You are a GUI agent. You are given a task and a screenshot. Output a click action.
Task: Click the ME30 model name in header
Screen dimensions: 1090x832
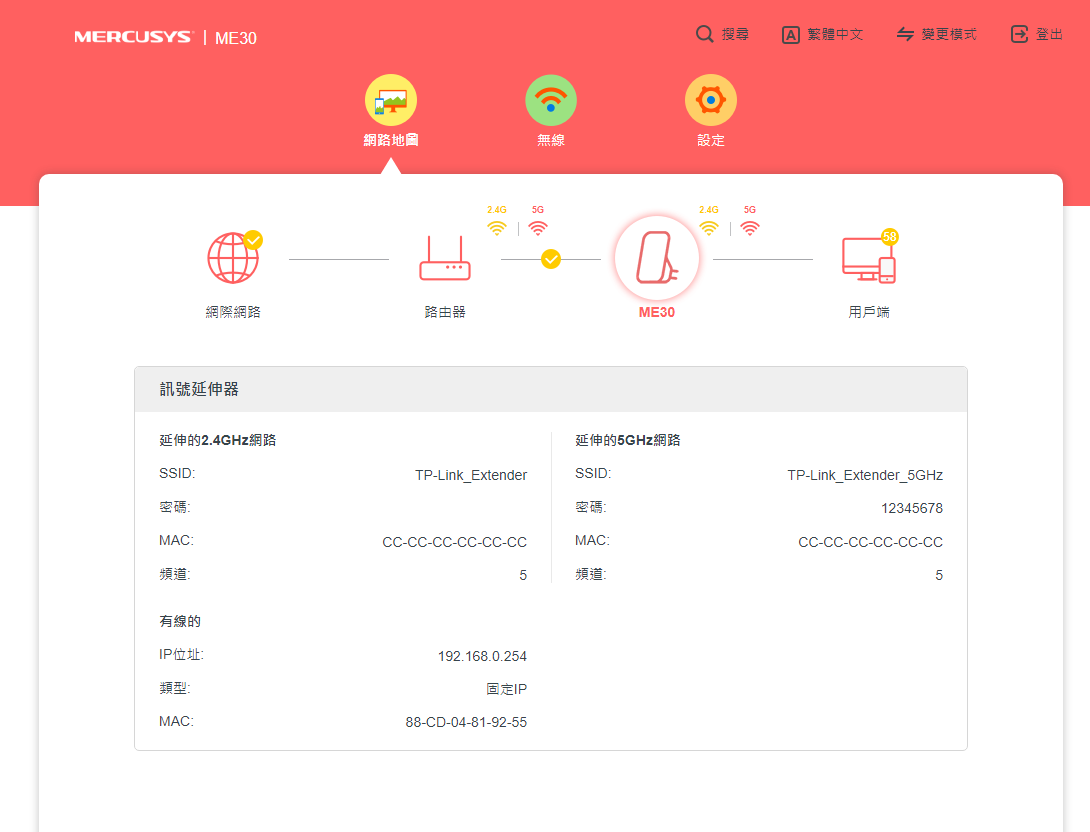pos(236,38)
